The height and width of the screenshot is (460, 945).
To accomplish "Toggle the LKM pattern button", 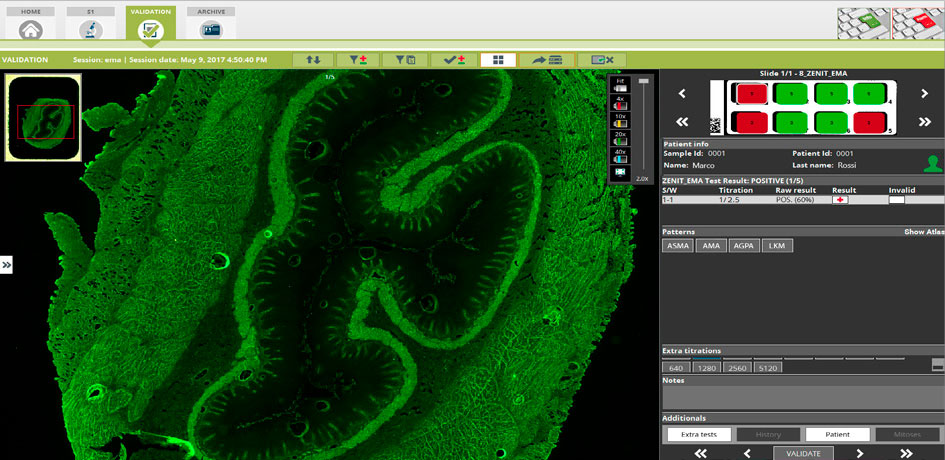I will [777, 245].
